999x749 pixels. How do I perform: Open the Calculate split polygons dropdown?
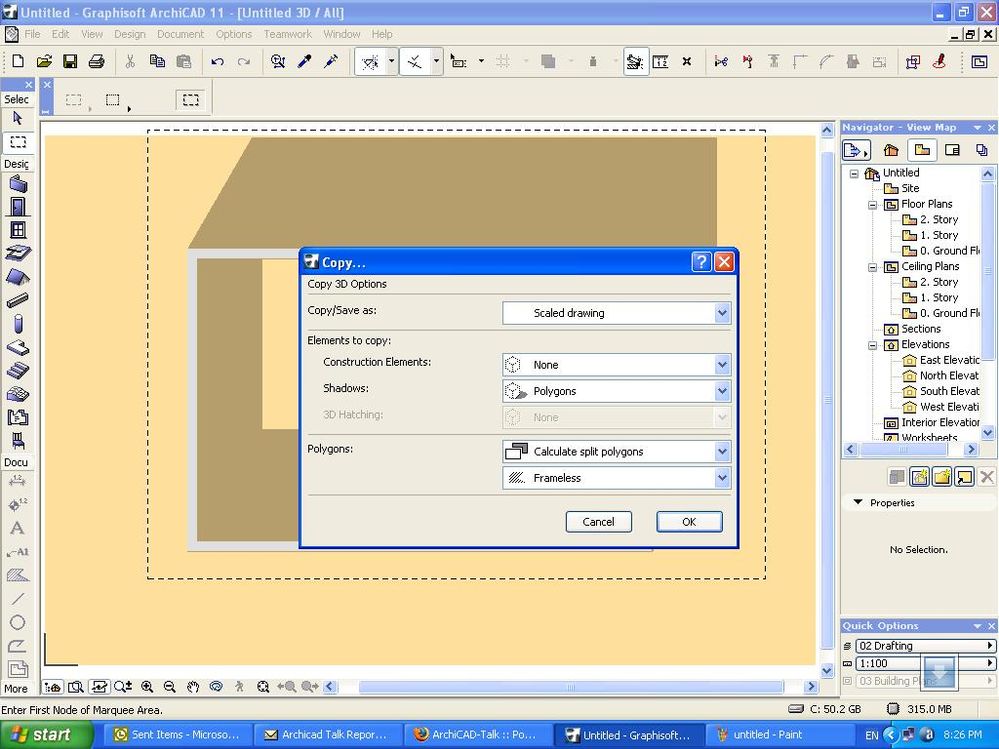(616, 452)
